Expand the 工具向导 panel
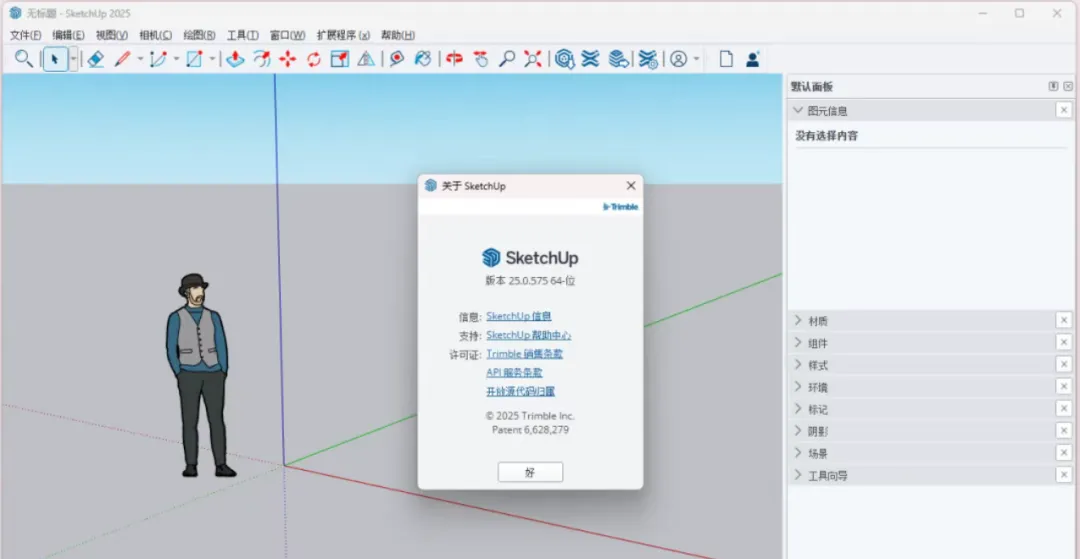 pyautogui.click(x=798, y=475)
